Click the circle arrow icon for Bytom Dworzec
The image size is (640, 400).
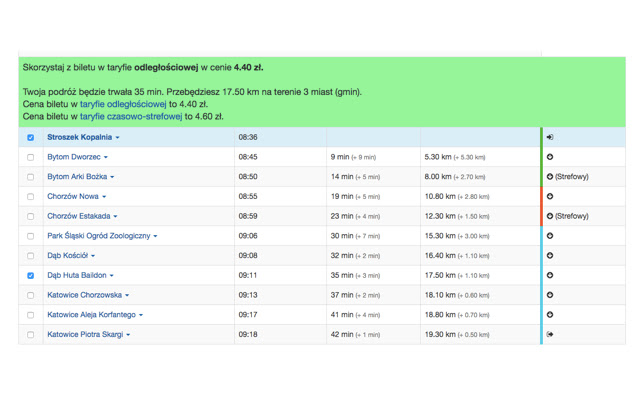click(x=550, y=157)
